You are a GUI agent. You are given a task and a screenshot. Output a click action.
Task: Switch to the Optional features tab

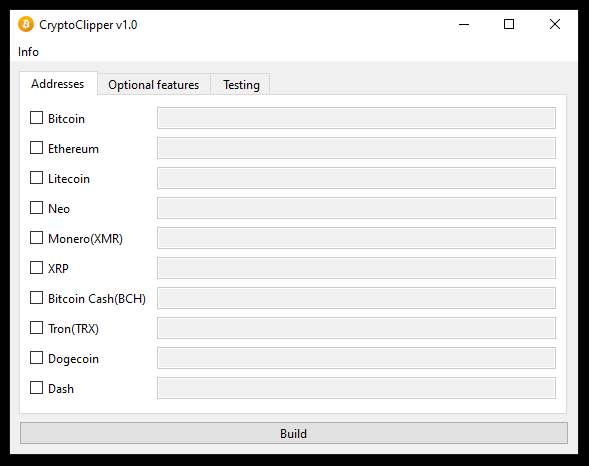(x=154, y=85)
